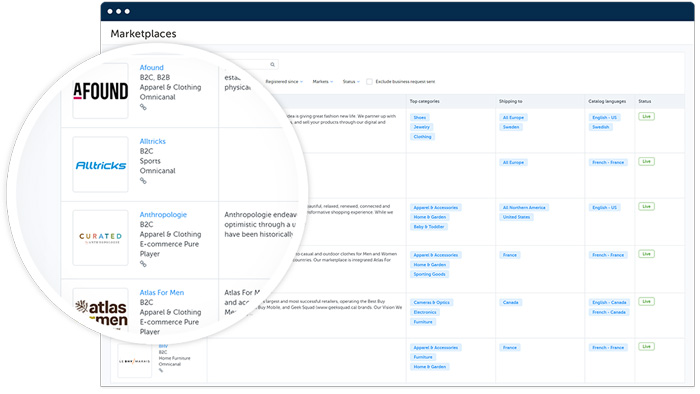Click the link icon under Anthropologie

click(x=143, y=264)
